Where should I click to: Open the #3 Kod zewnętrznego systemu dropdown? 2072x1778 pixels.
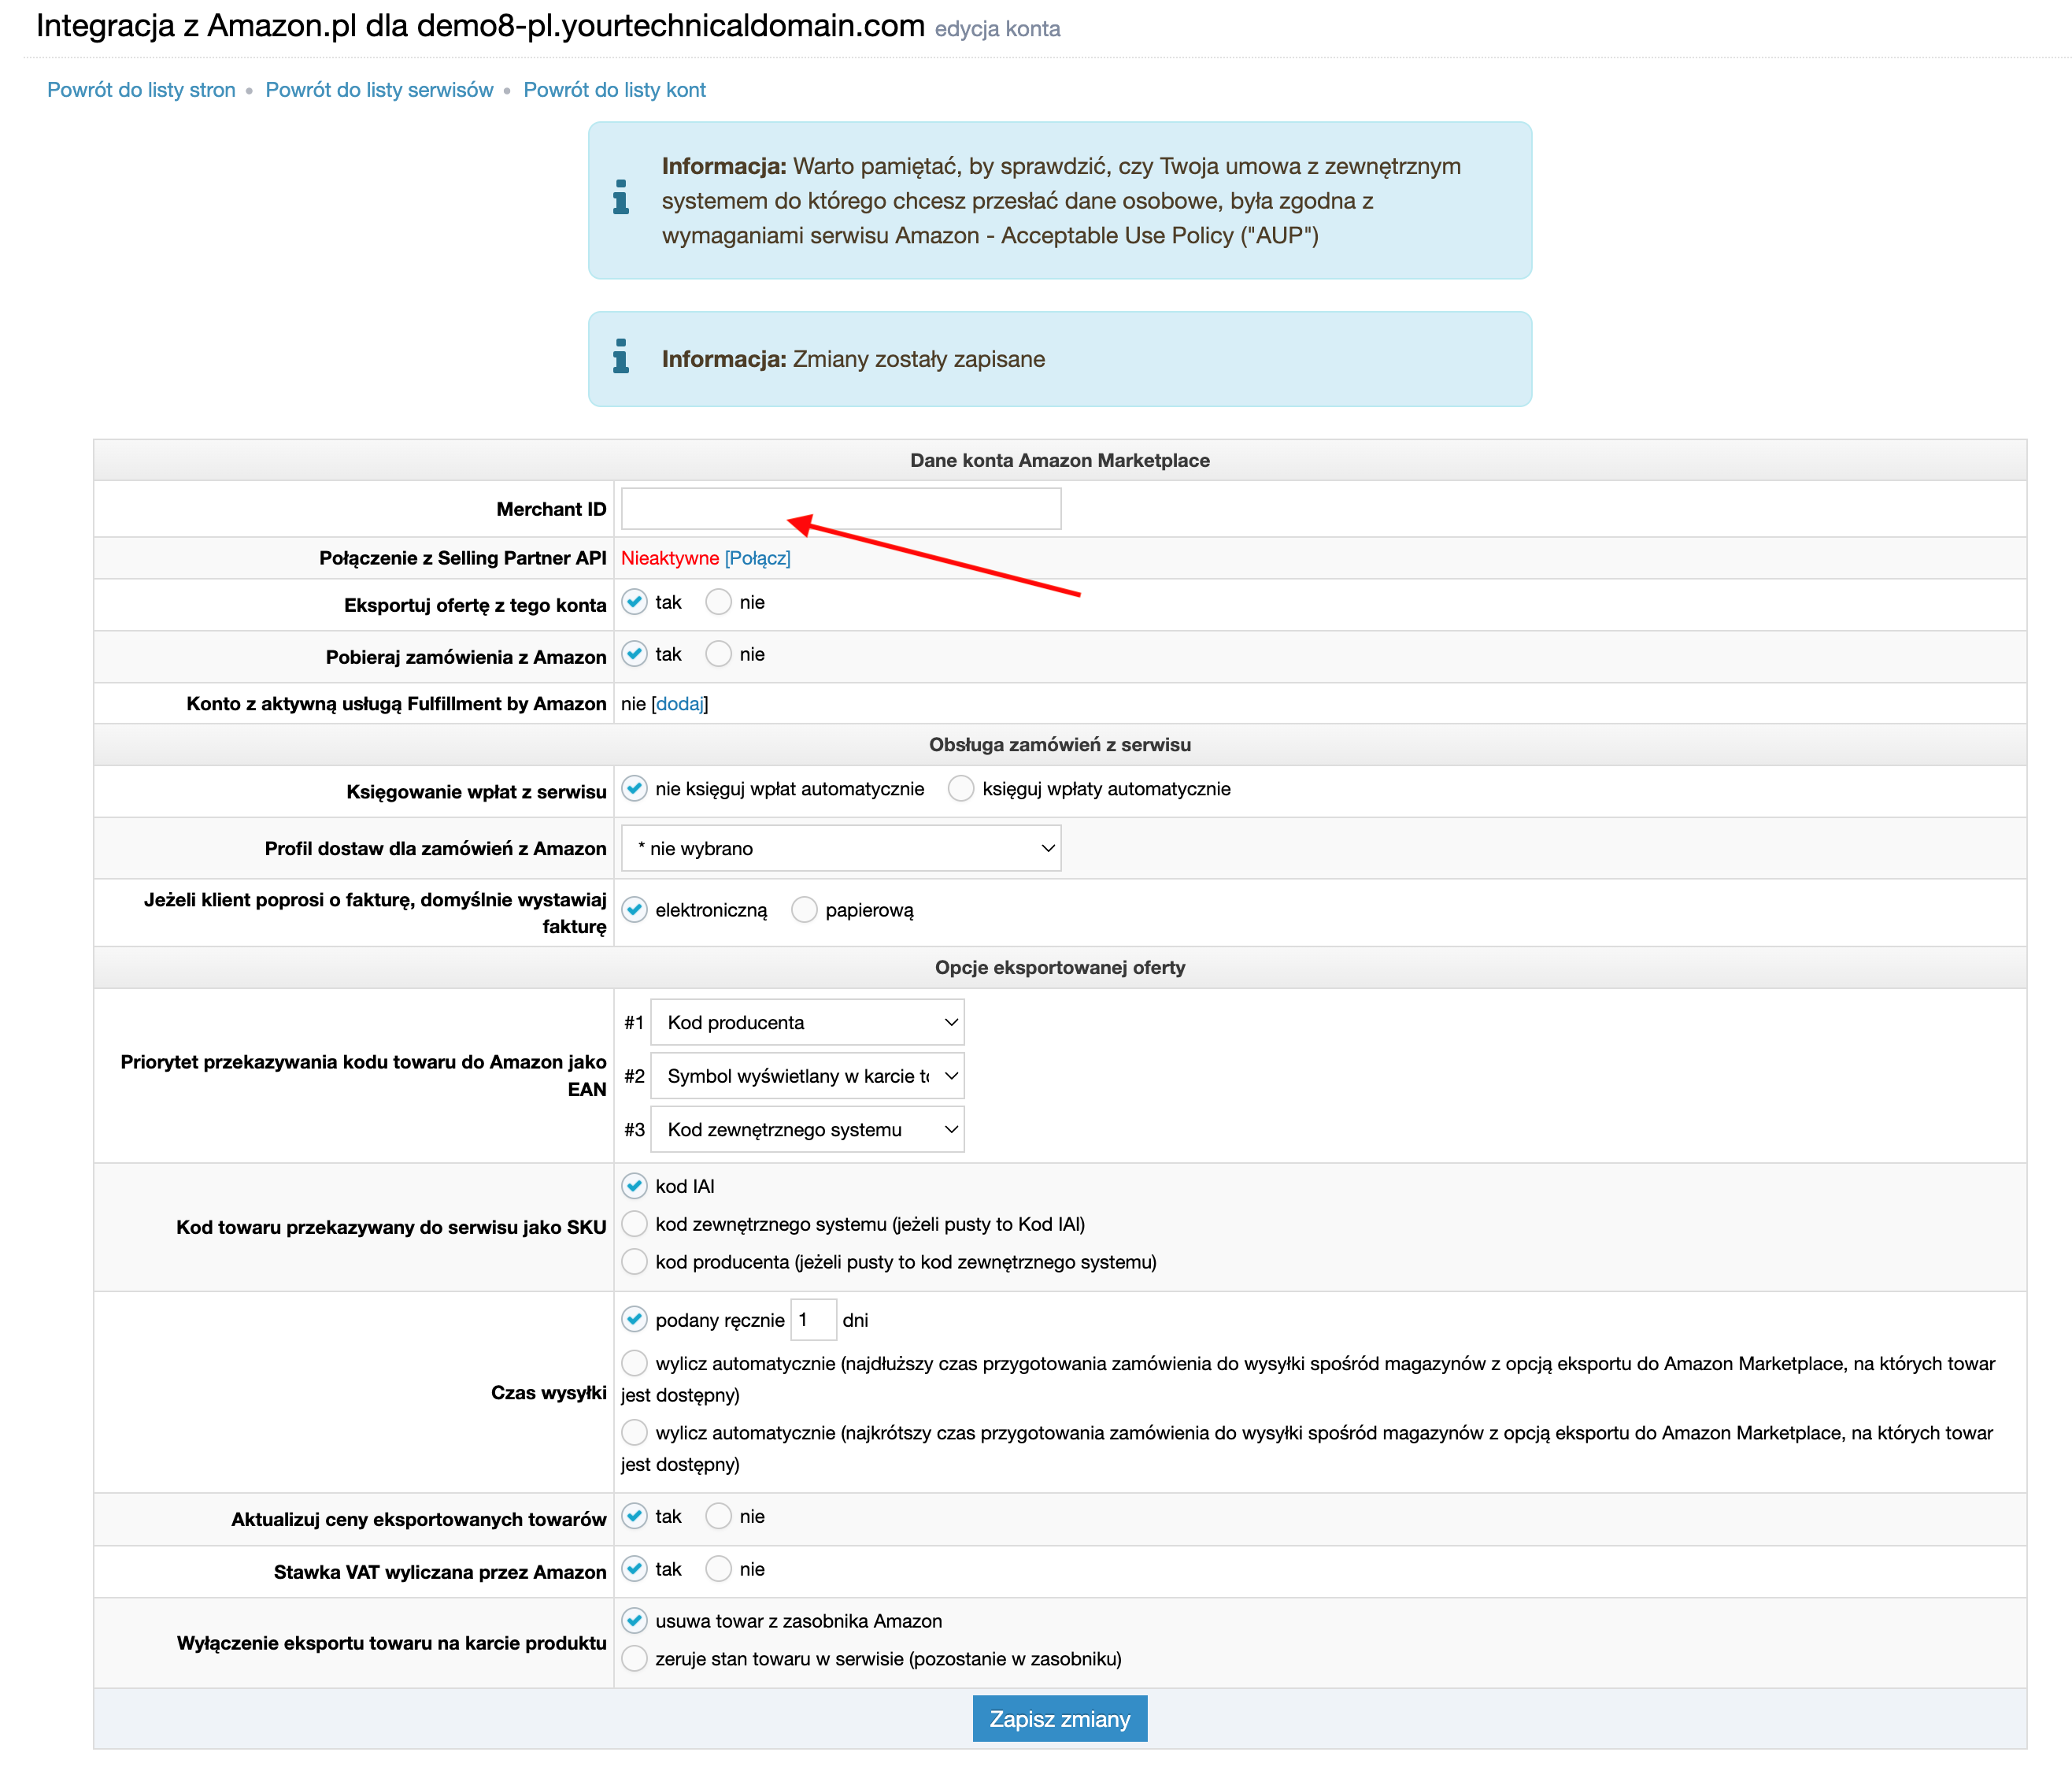pyautogui.click(x=807, y=1129)
